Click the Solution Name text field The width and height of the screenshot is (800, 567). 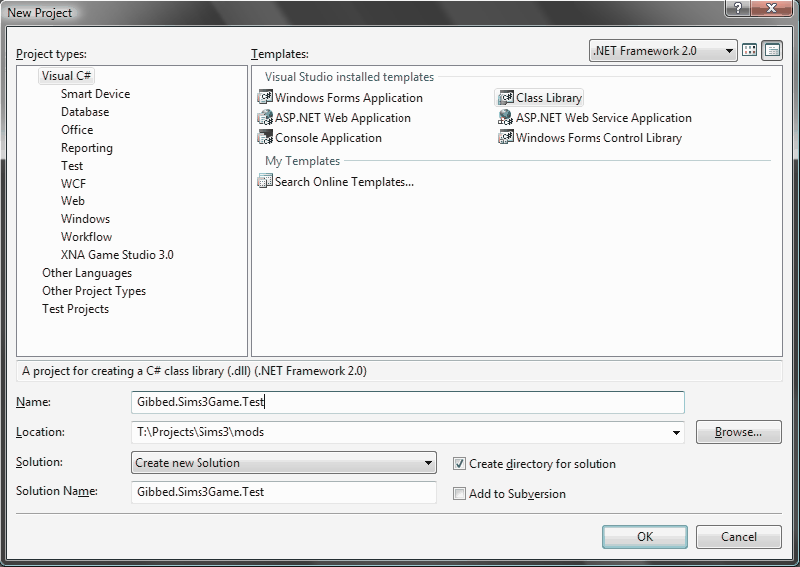284,493
